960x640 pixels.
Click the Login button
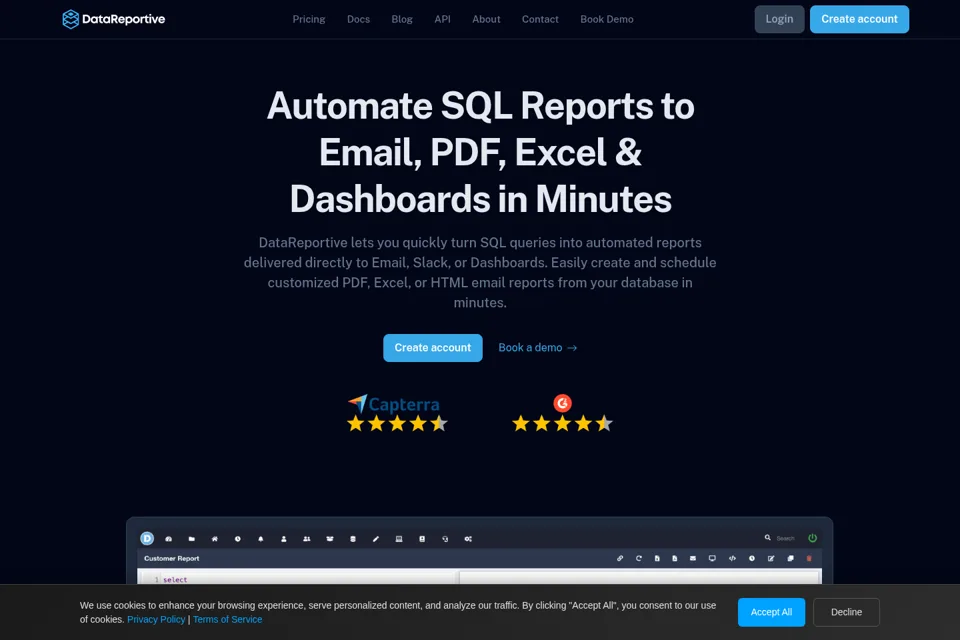tap(779, 19)
